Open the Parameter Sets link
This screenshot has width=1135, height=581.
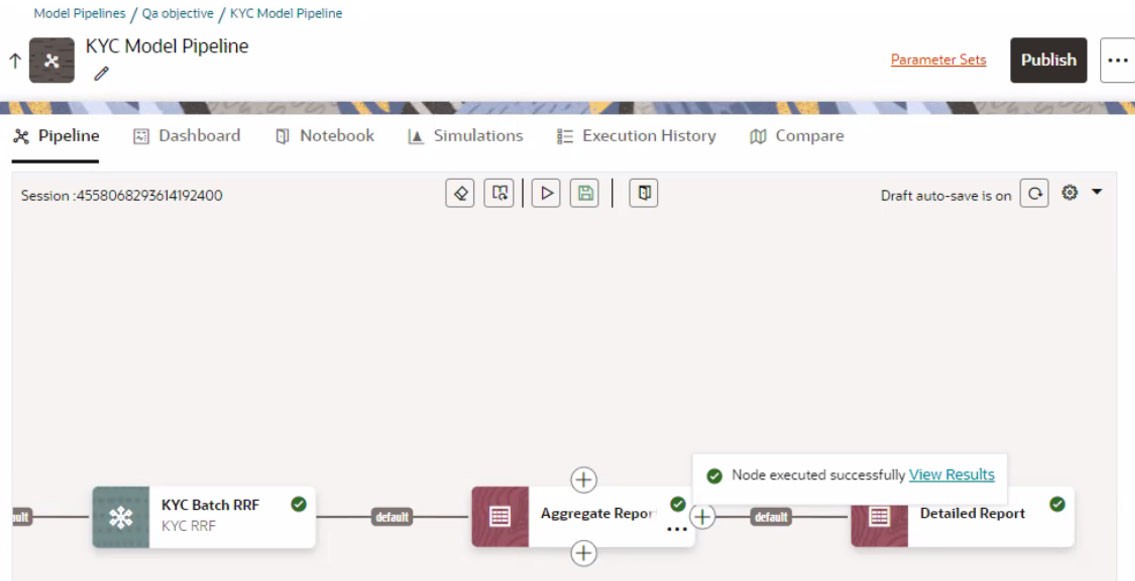click(938, 60)
